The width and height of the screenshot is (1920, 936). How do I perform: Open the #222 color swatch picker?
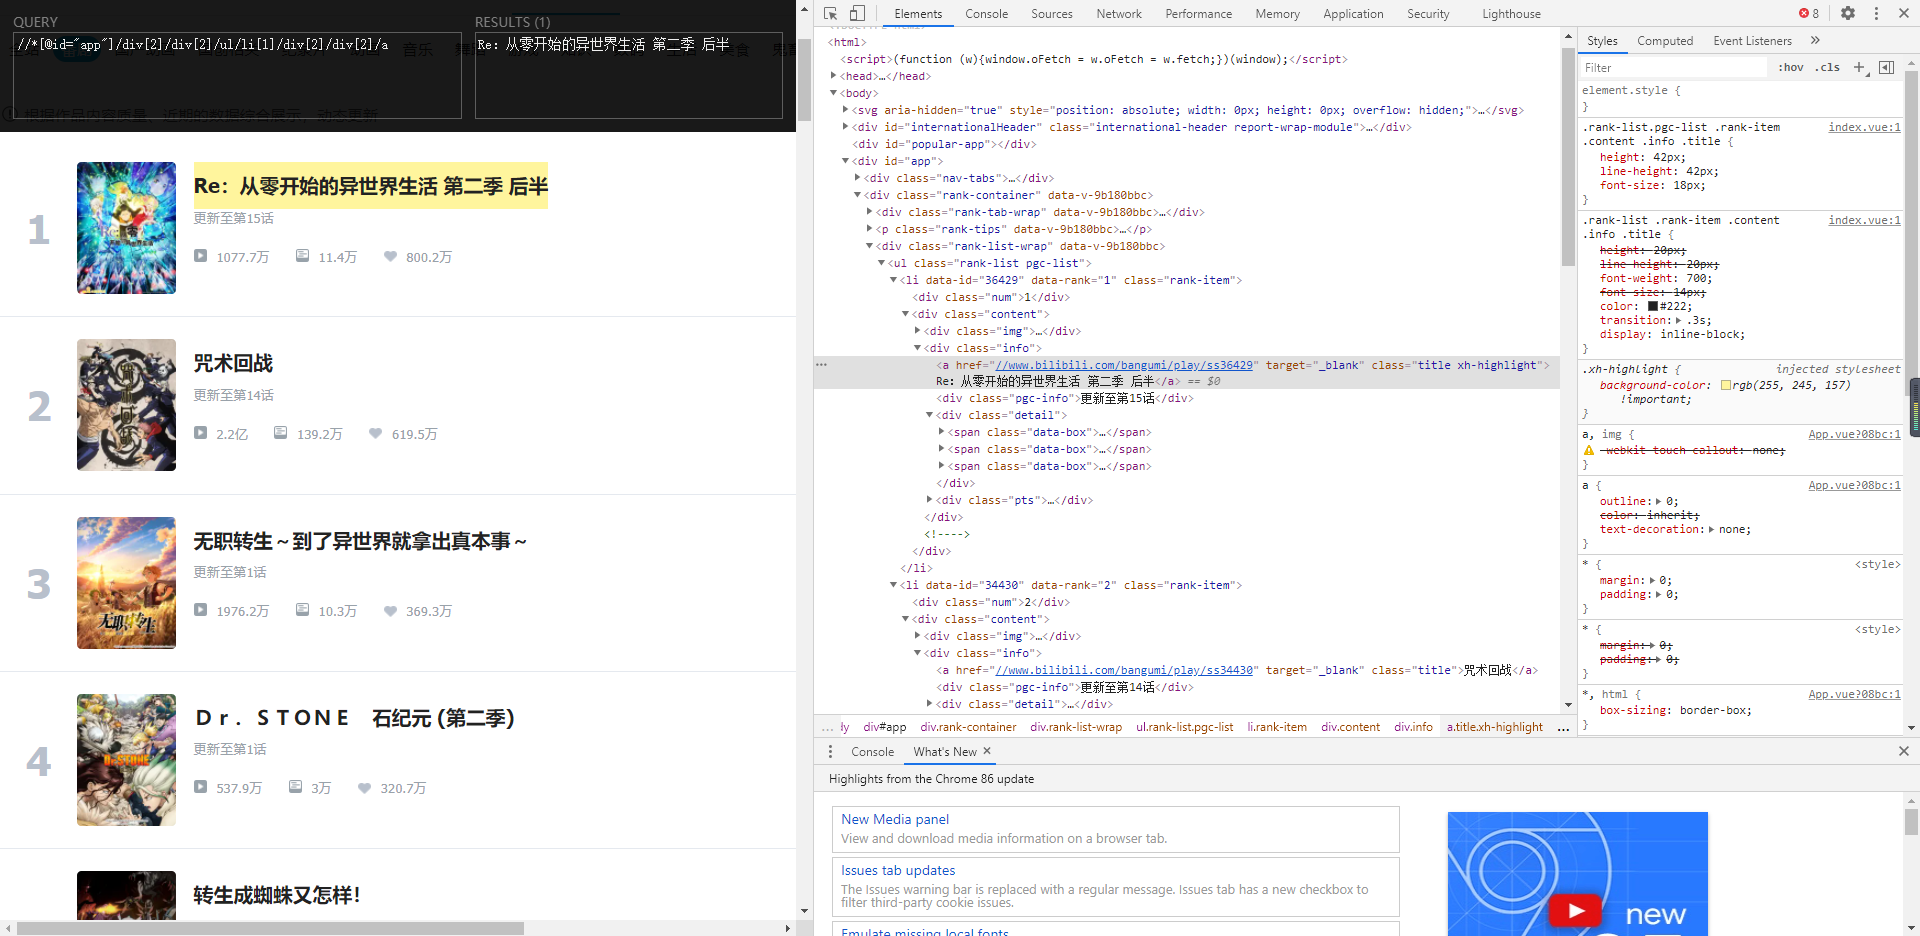[x=1653, y=306]
